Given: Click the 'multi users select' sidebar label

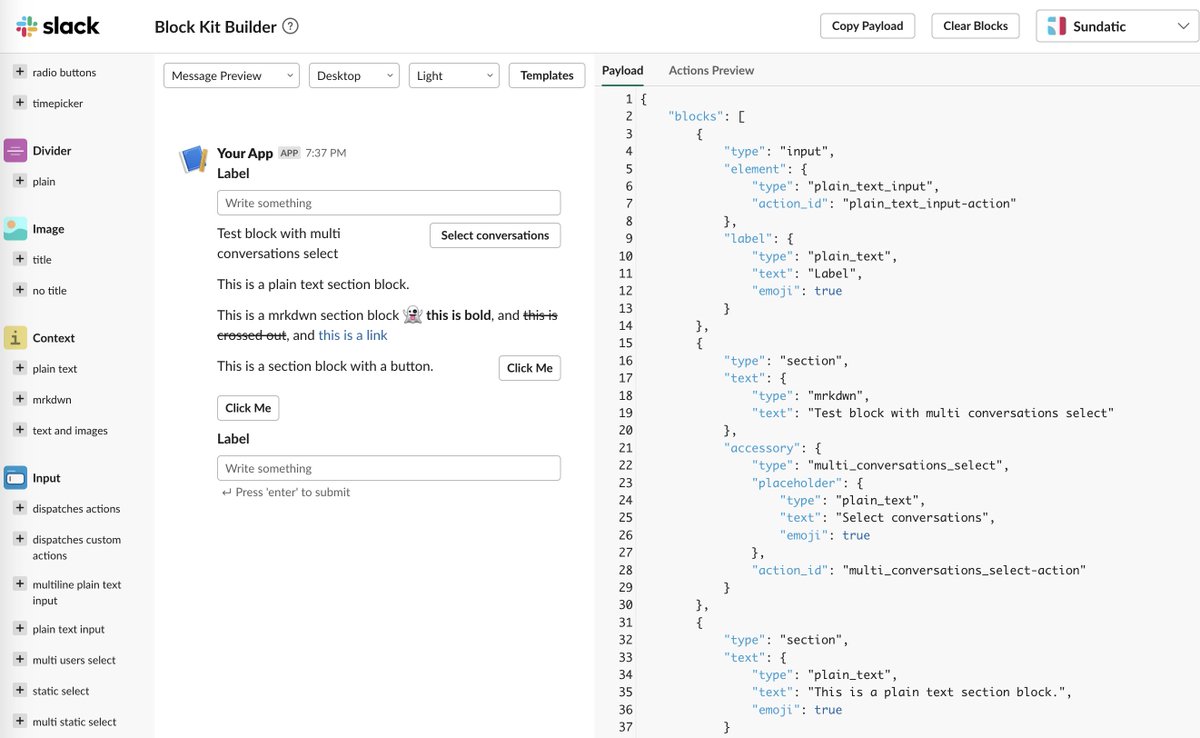Looking at the screenshot, I should click(74, 660).
